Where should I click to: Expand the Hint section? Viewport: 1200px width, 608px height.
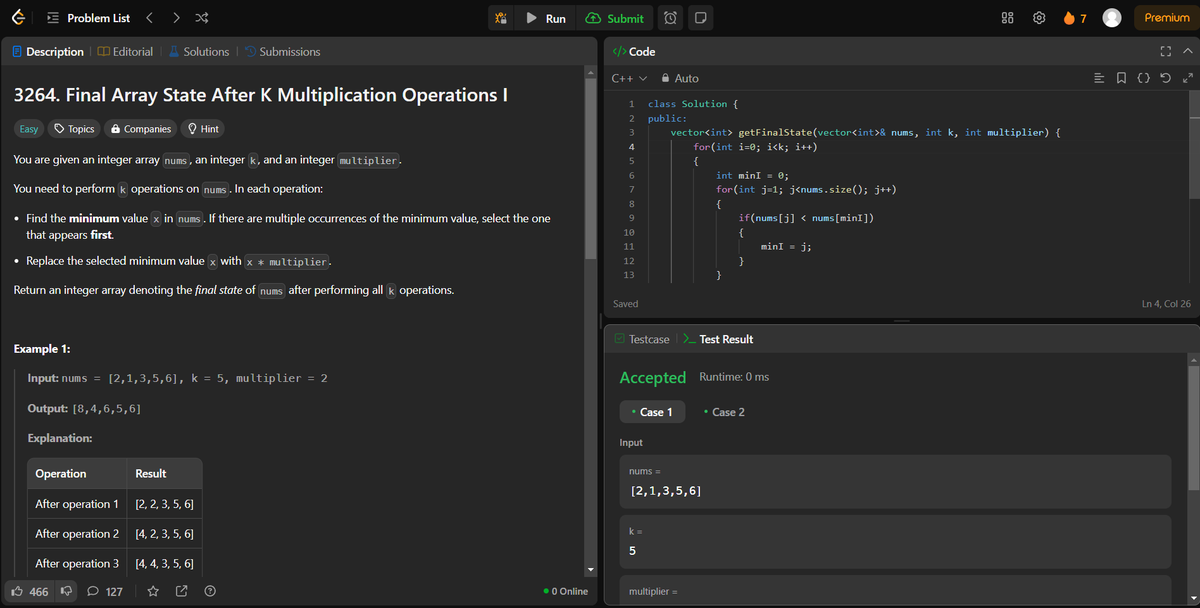203,128
